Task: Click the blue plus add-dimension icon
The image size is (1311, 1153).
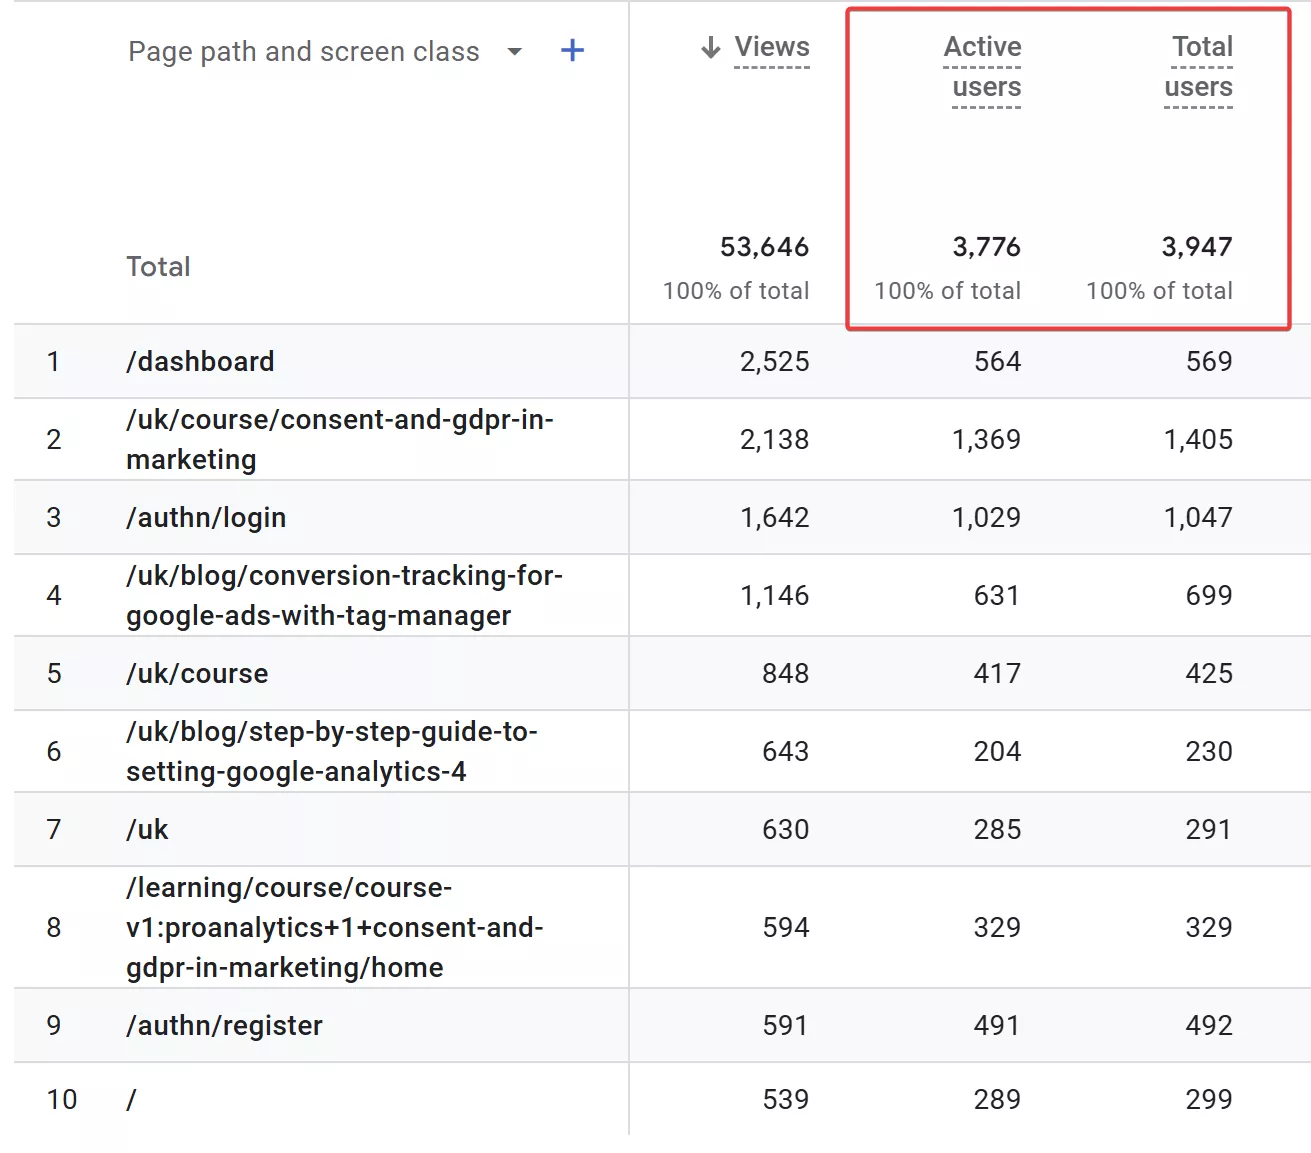Action: (x=572, y=51)
